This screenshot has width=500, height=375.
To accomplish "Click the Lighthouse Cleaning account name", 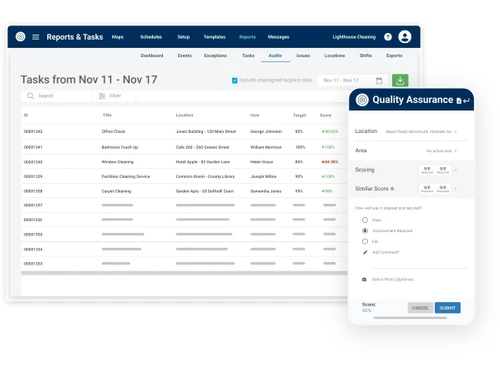I will (x=354, y=37).
